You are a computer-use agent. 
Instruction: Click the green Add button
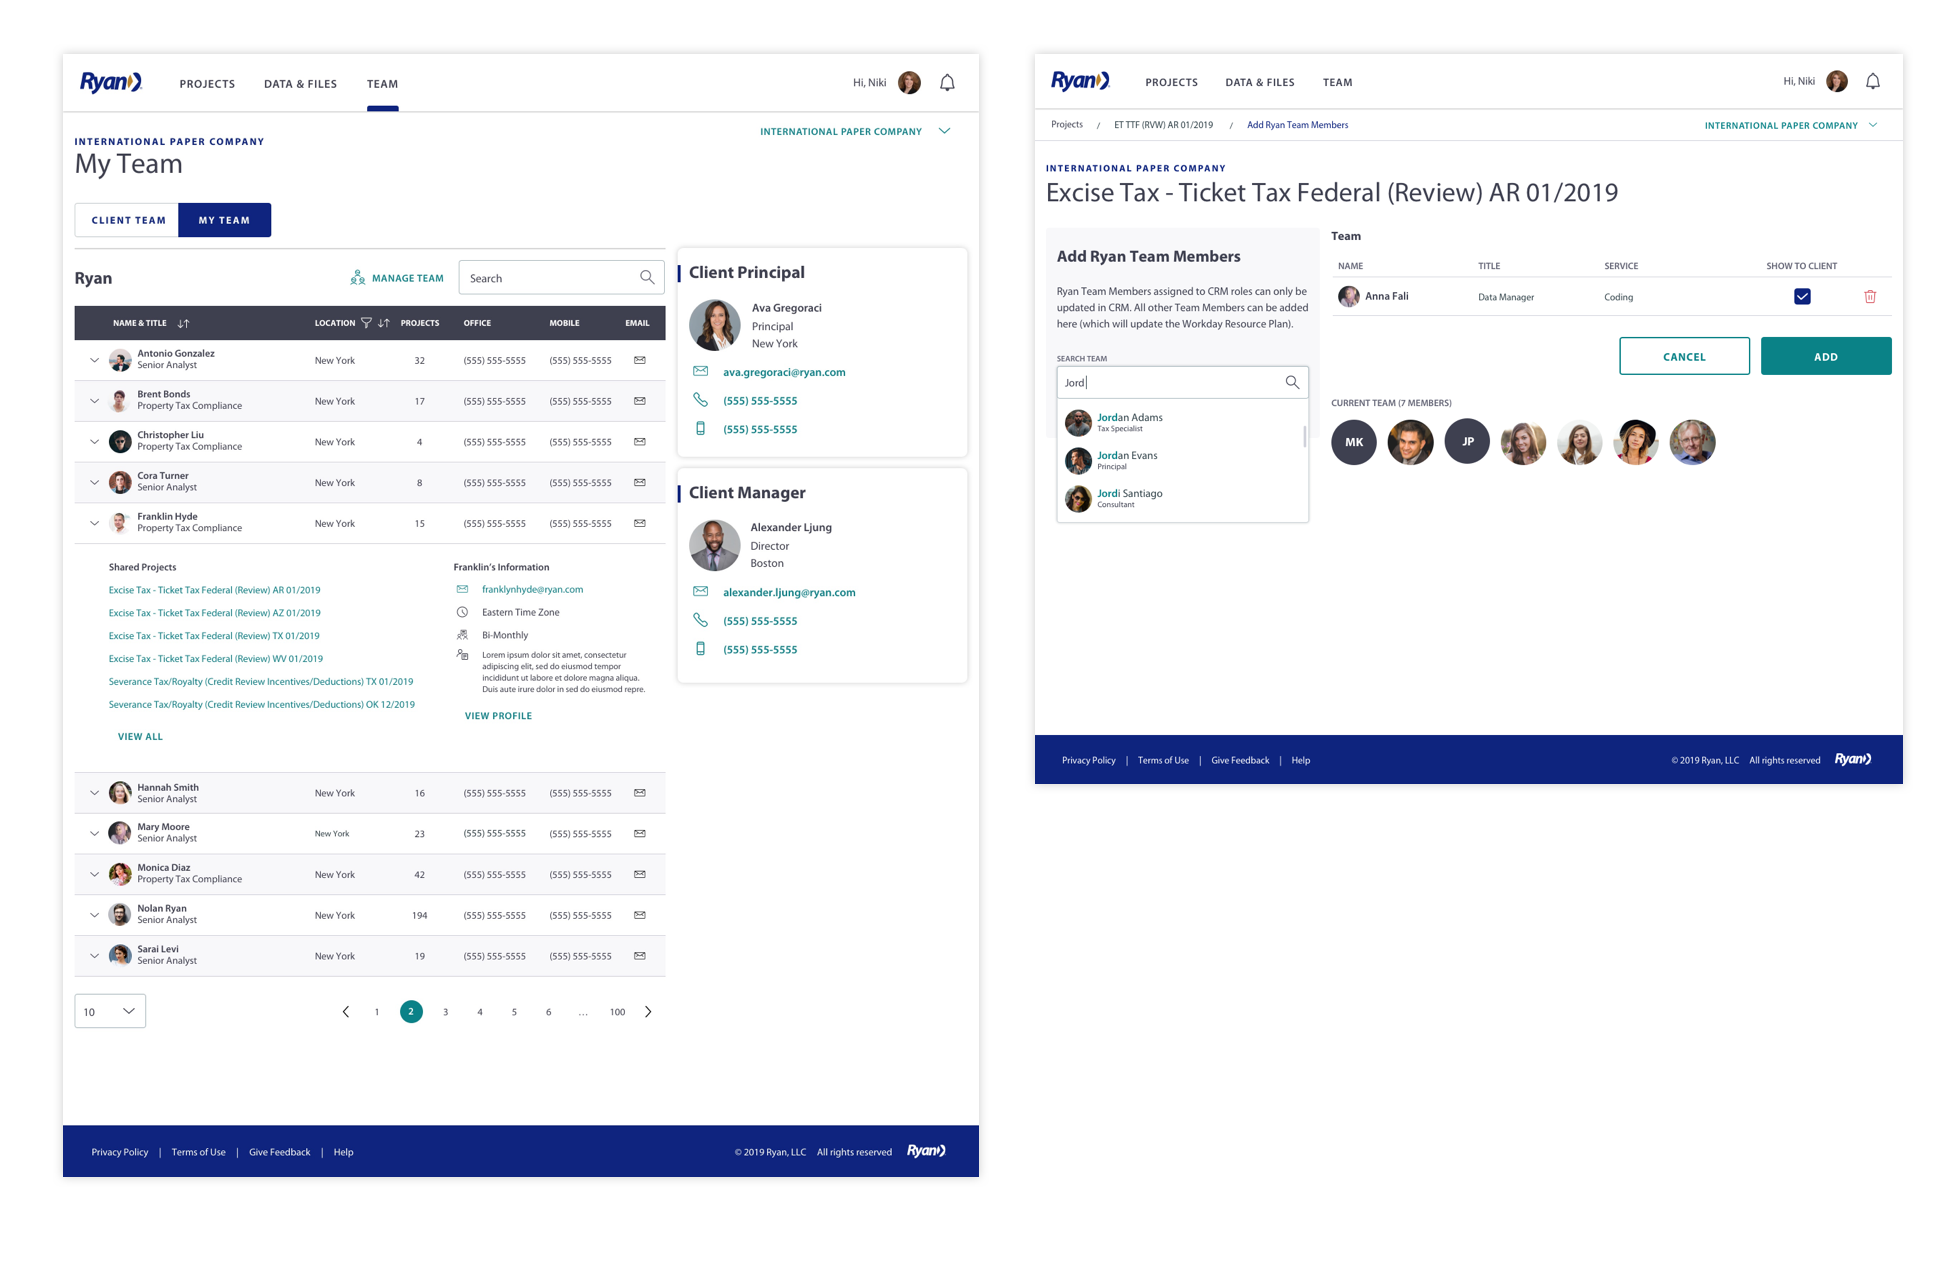click(x=1825, y=357)
